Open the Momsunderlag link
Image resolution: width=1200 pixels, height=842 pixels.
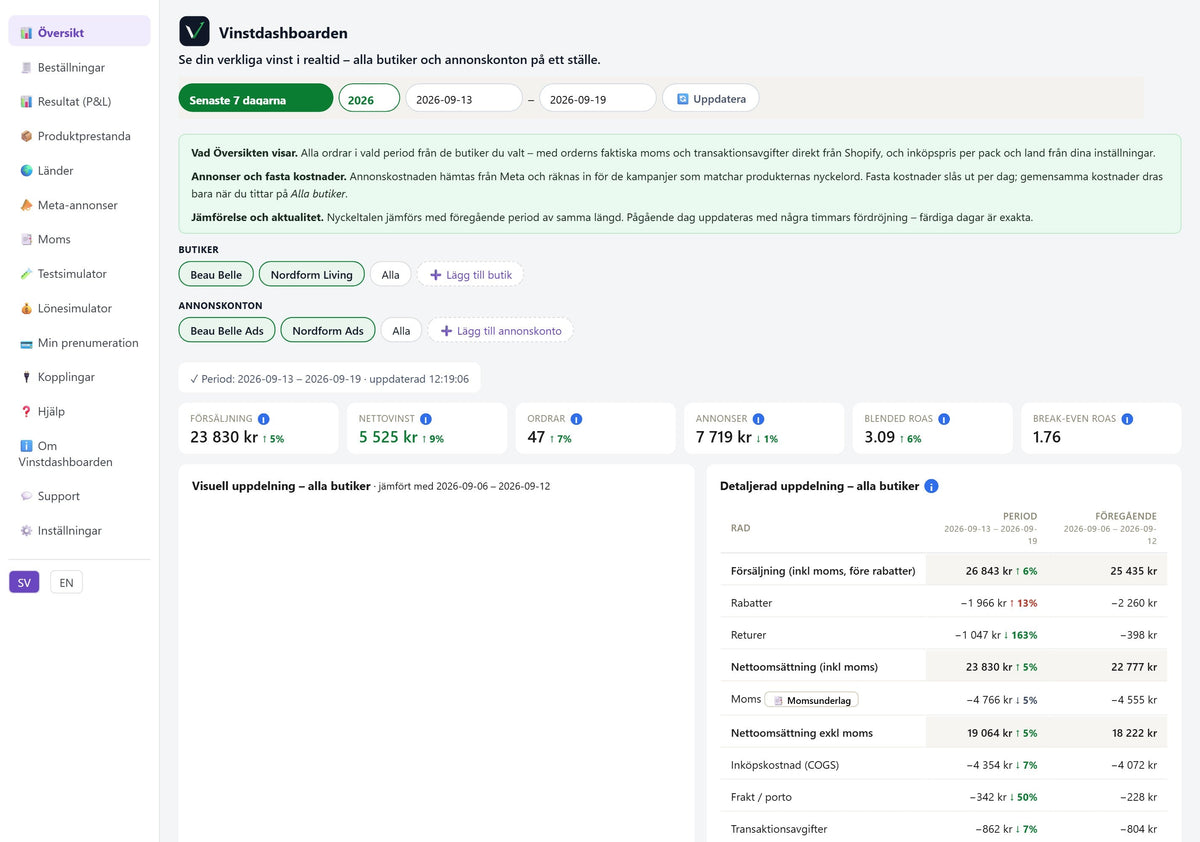tap(811, 700)
